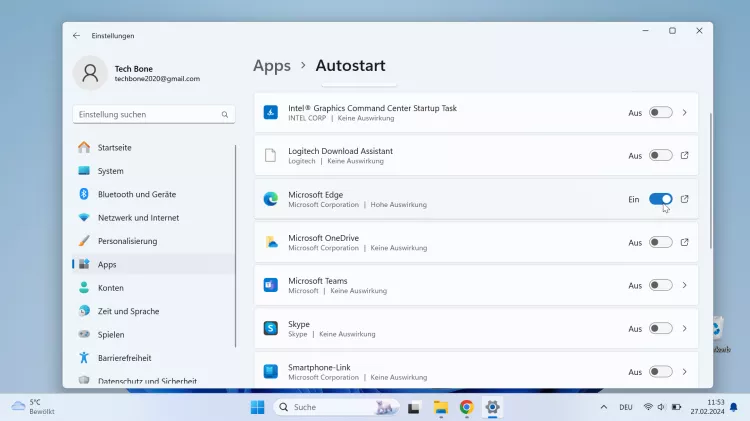The height and width of the screenshot is (421, 750).
Task: Click 'Hohe Auswirkung' label for Edge
Action: 398,205
